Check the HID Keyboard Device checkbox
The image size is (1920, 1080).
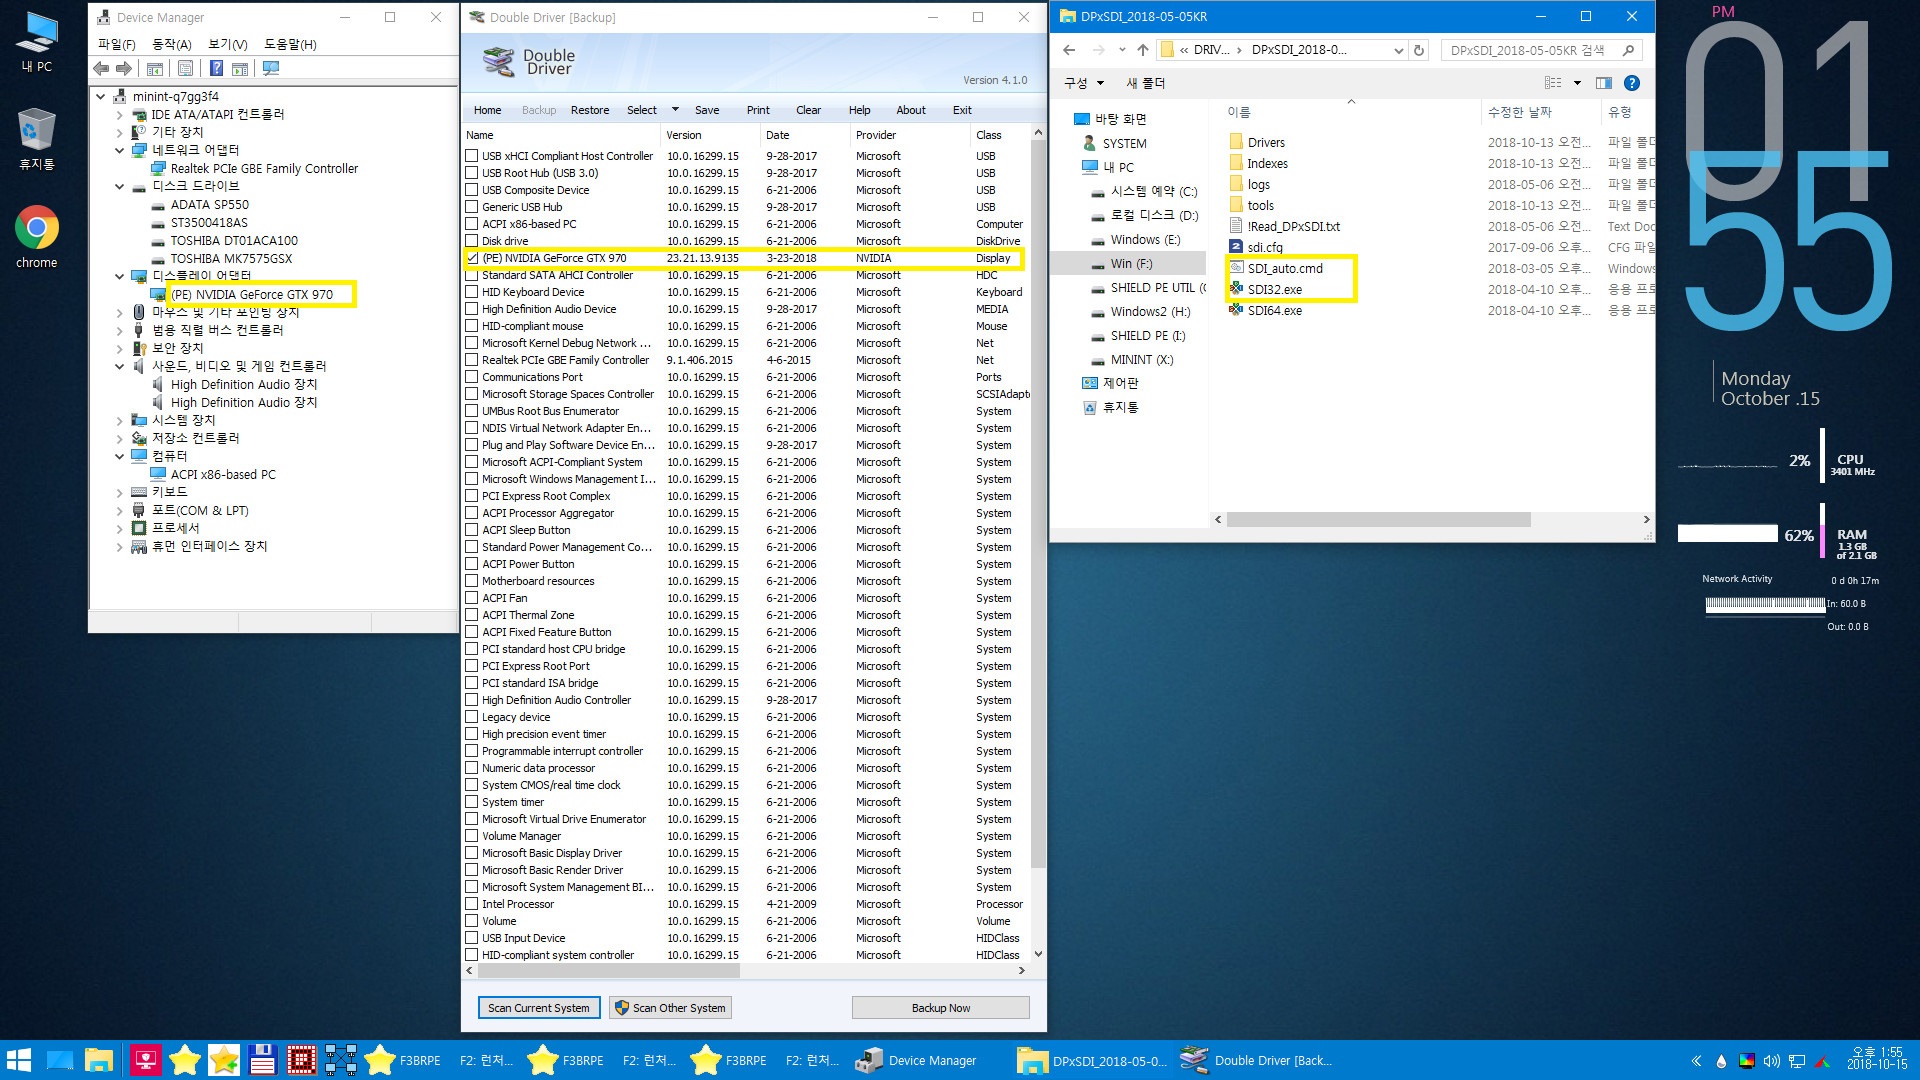click(x=471, y=292)
